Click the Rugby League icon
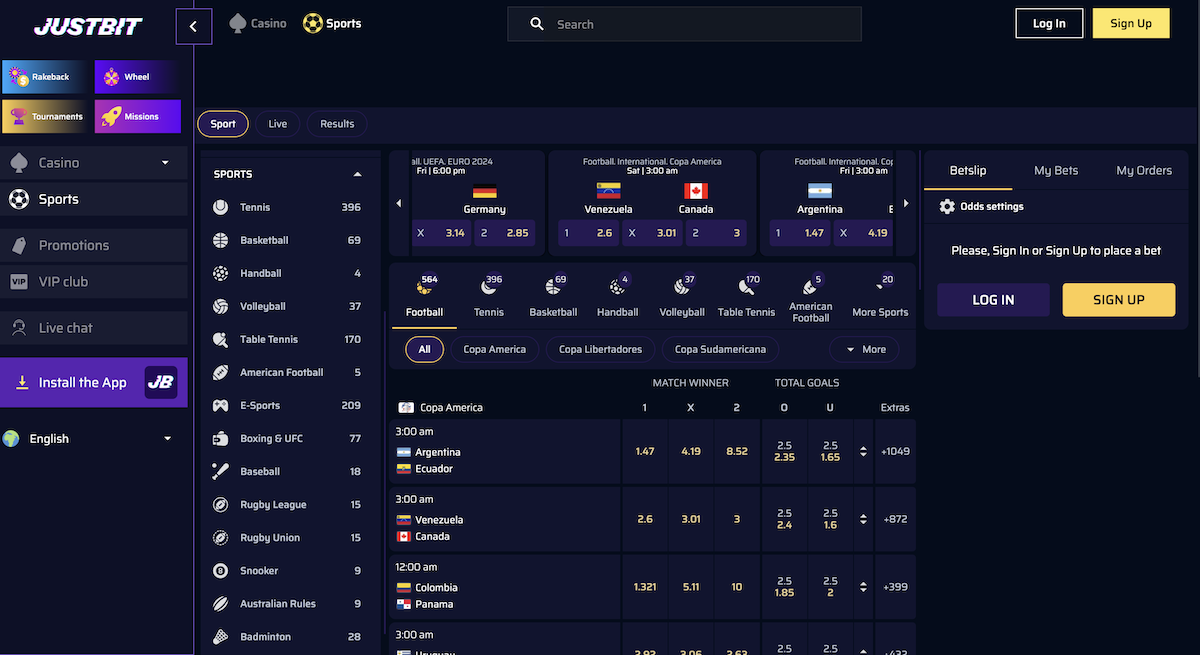Image resolution: width=1200 pixels, height=655 pixels. (221, 505)
